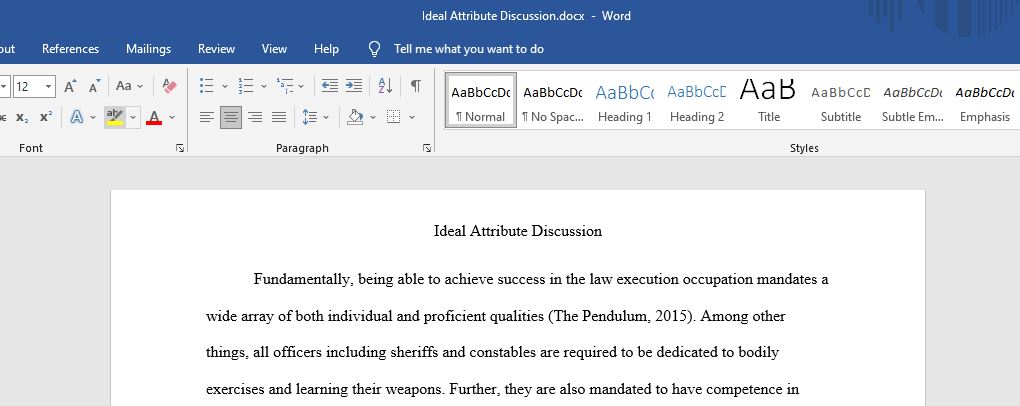The width and height of the screenshot is (1020, 406).
Task: Click the document heading Ideal Attribute Discussion
Action: point(518,231)
